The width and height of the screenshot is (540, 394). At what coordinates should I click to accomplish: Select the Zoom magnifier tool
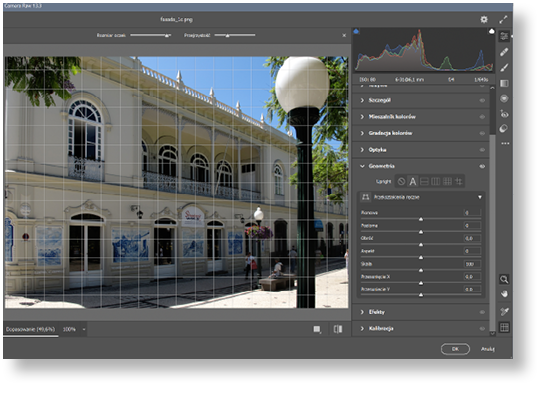point(504,279)
